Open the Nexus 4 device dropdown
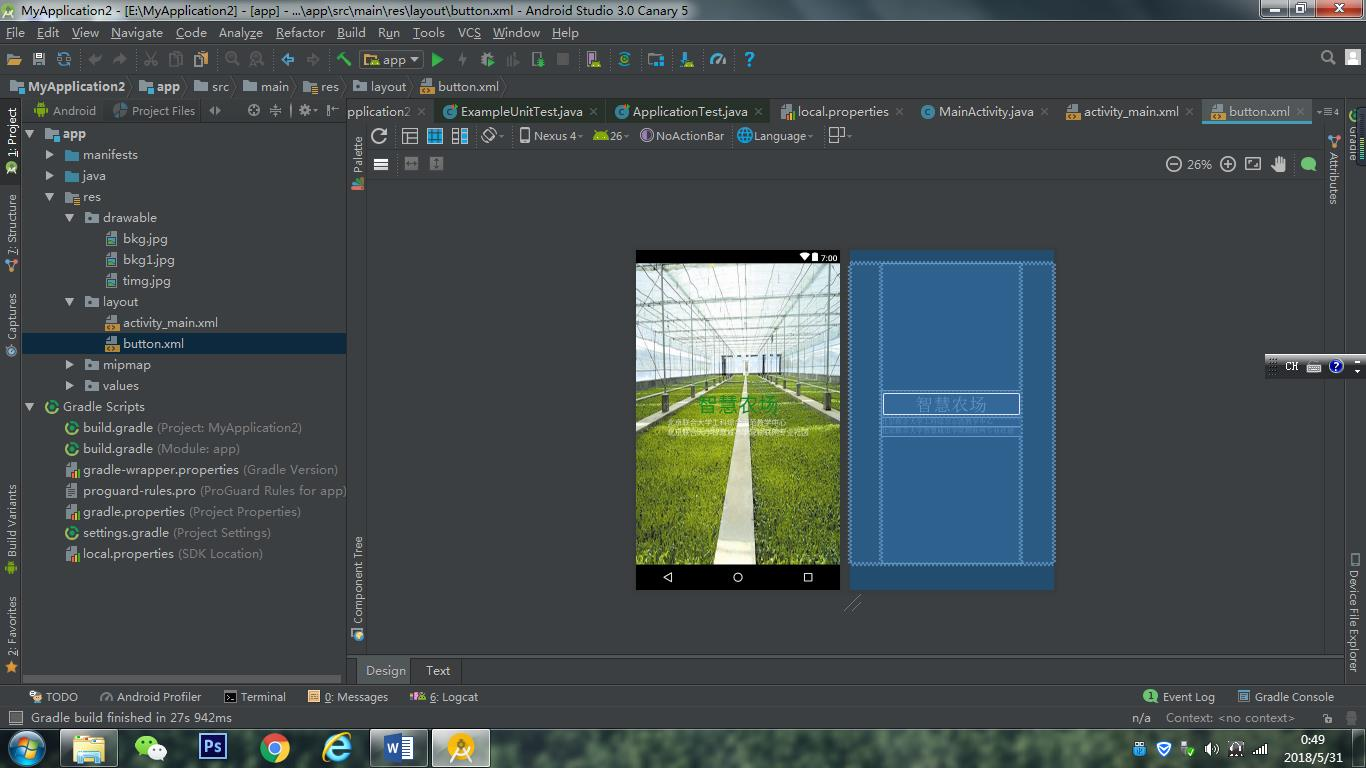1366x768 pixels. tap(548, 136)
